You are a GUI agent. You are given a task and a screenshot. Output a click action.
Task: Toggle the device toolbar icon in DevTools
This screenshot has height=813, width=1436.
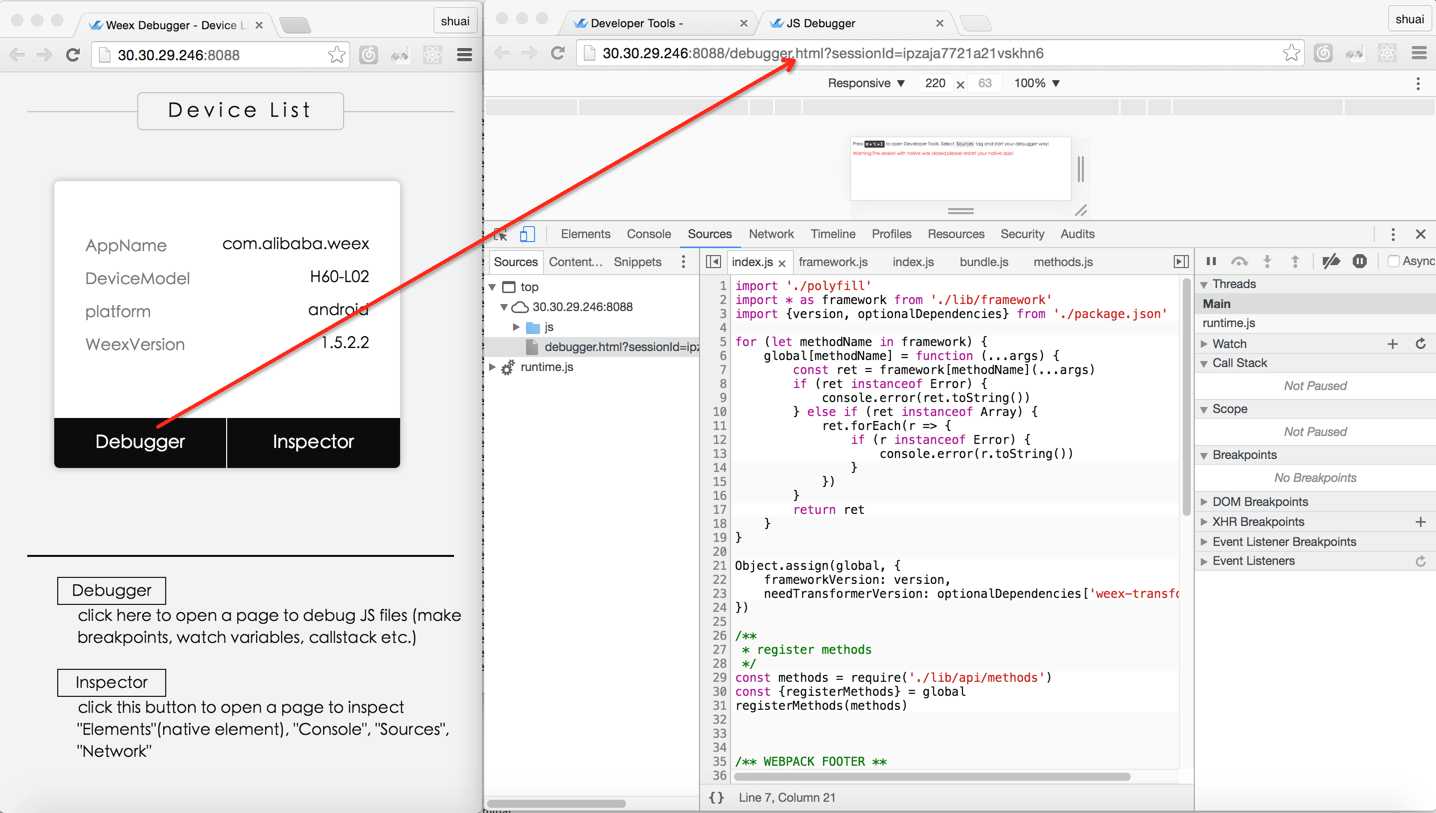click(x=527, y=234)
